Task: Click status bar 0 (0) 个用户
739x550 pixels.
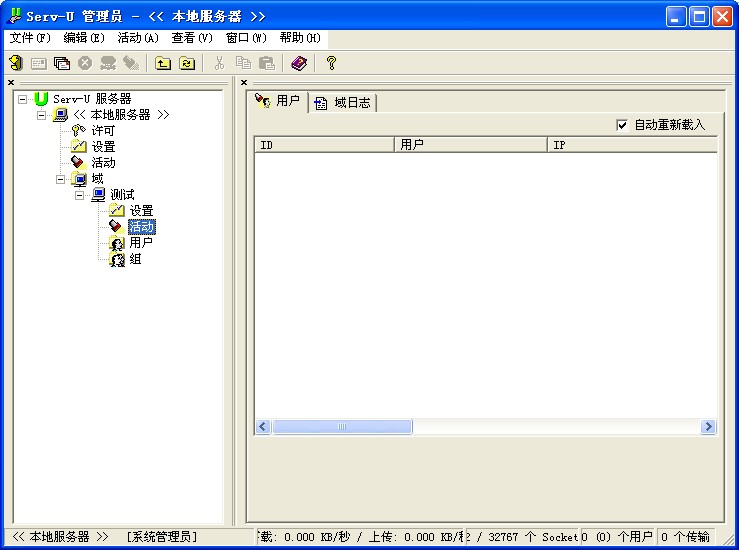Action: click(617, 537)
